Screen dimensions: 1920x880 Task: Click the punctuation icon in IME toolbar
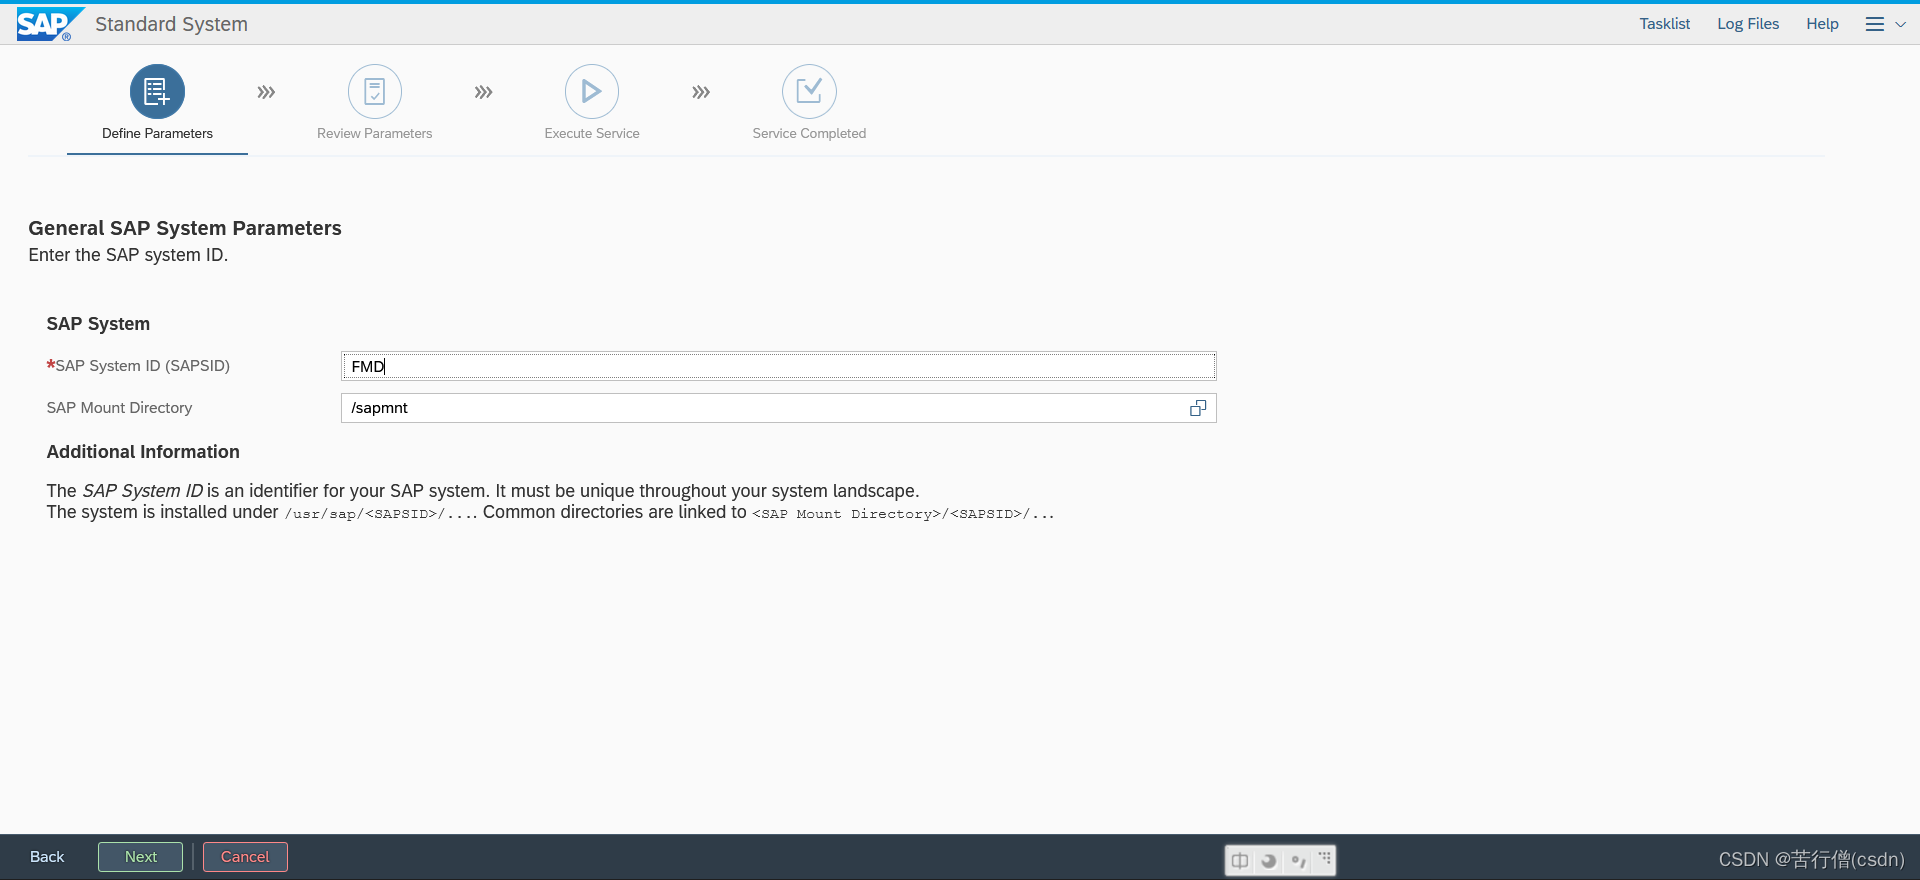(1298, 861)
